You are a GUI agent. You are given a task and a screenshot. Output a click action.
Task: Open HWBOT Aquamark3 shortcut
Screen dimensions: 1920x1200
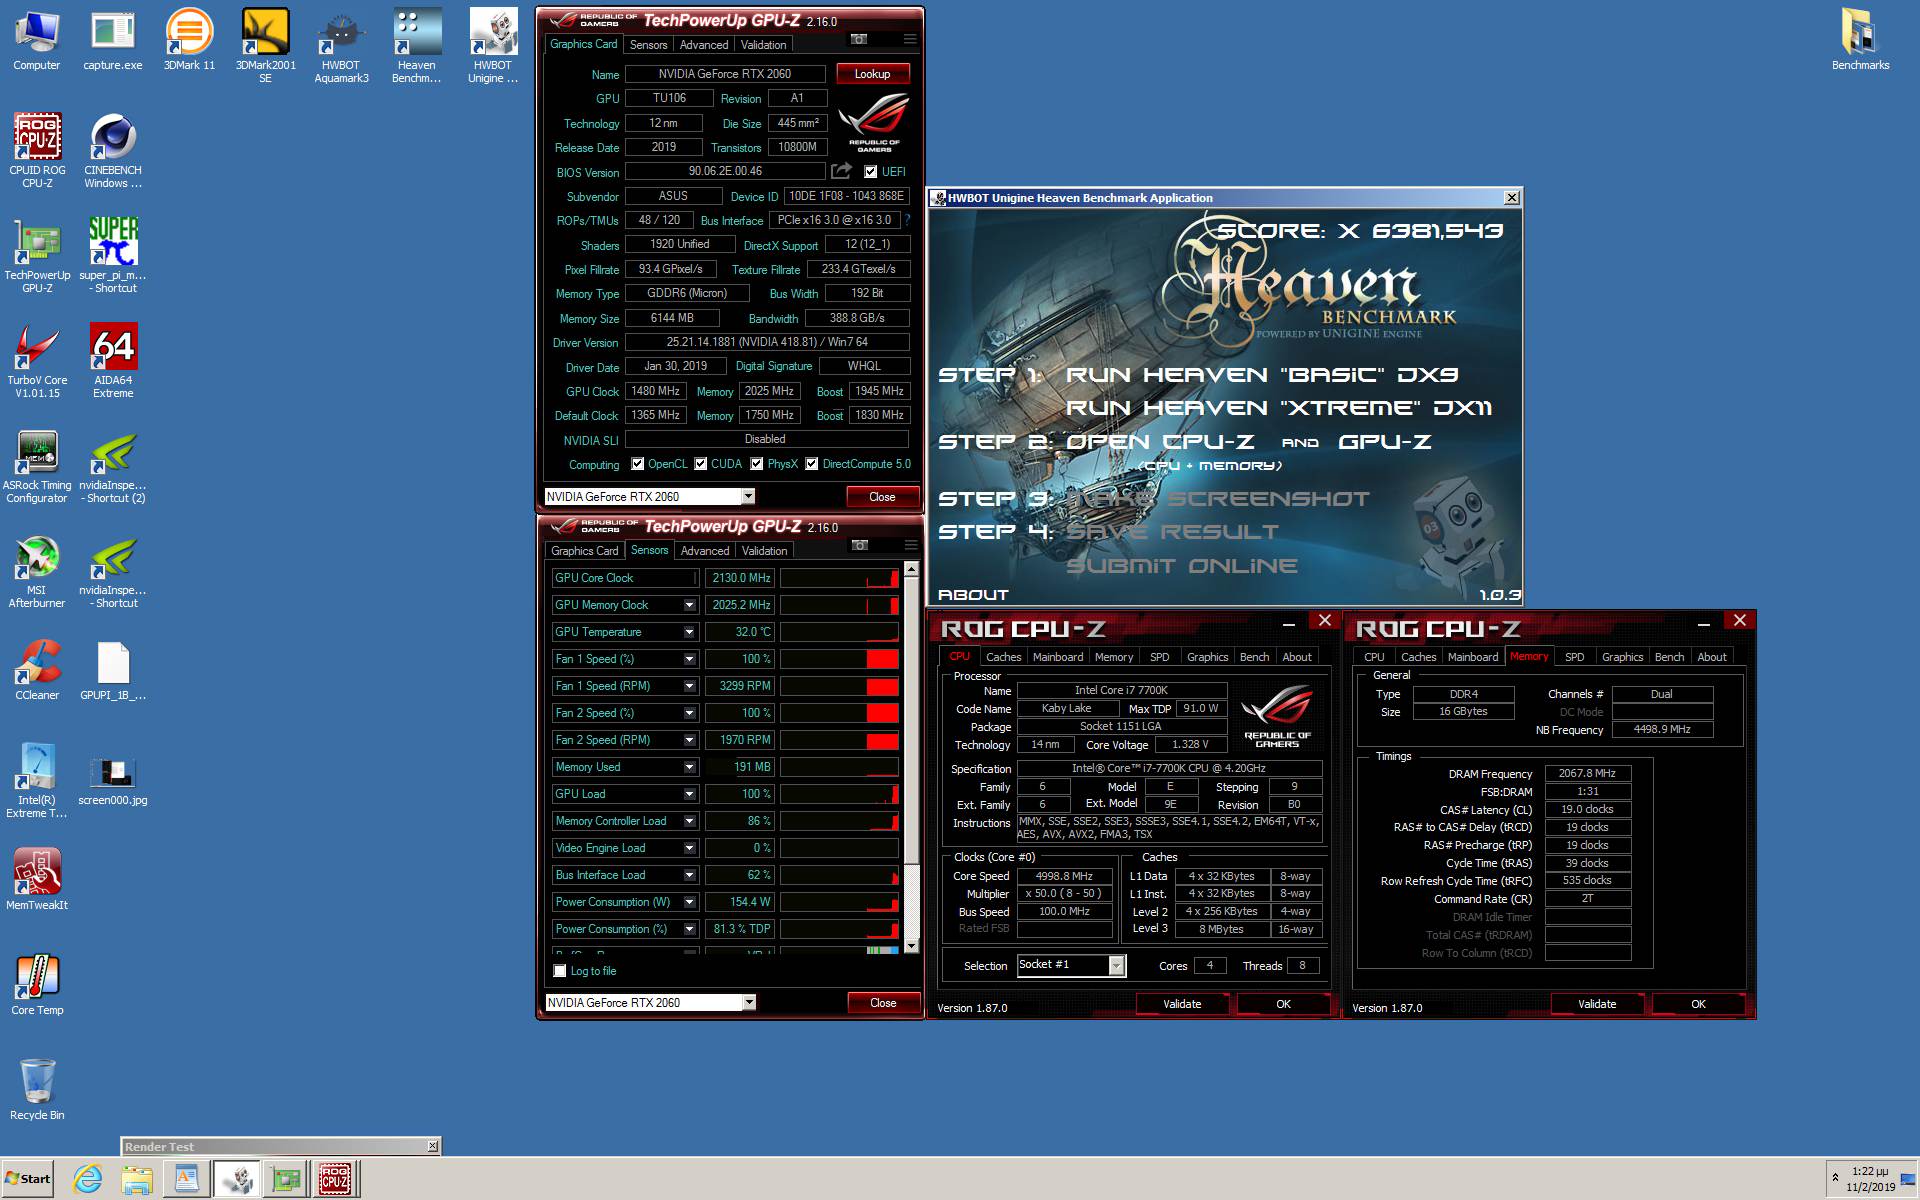click(341, 46)
